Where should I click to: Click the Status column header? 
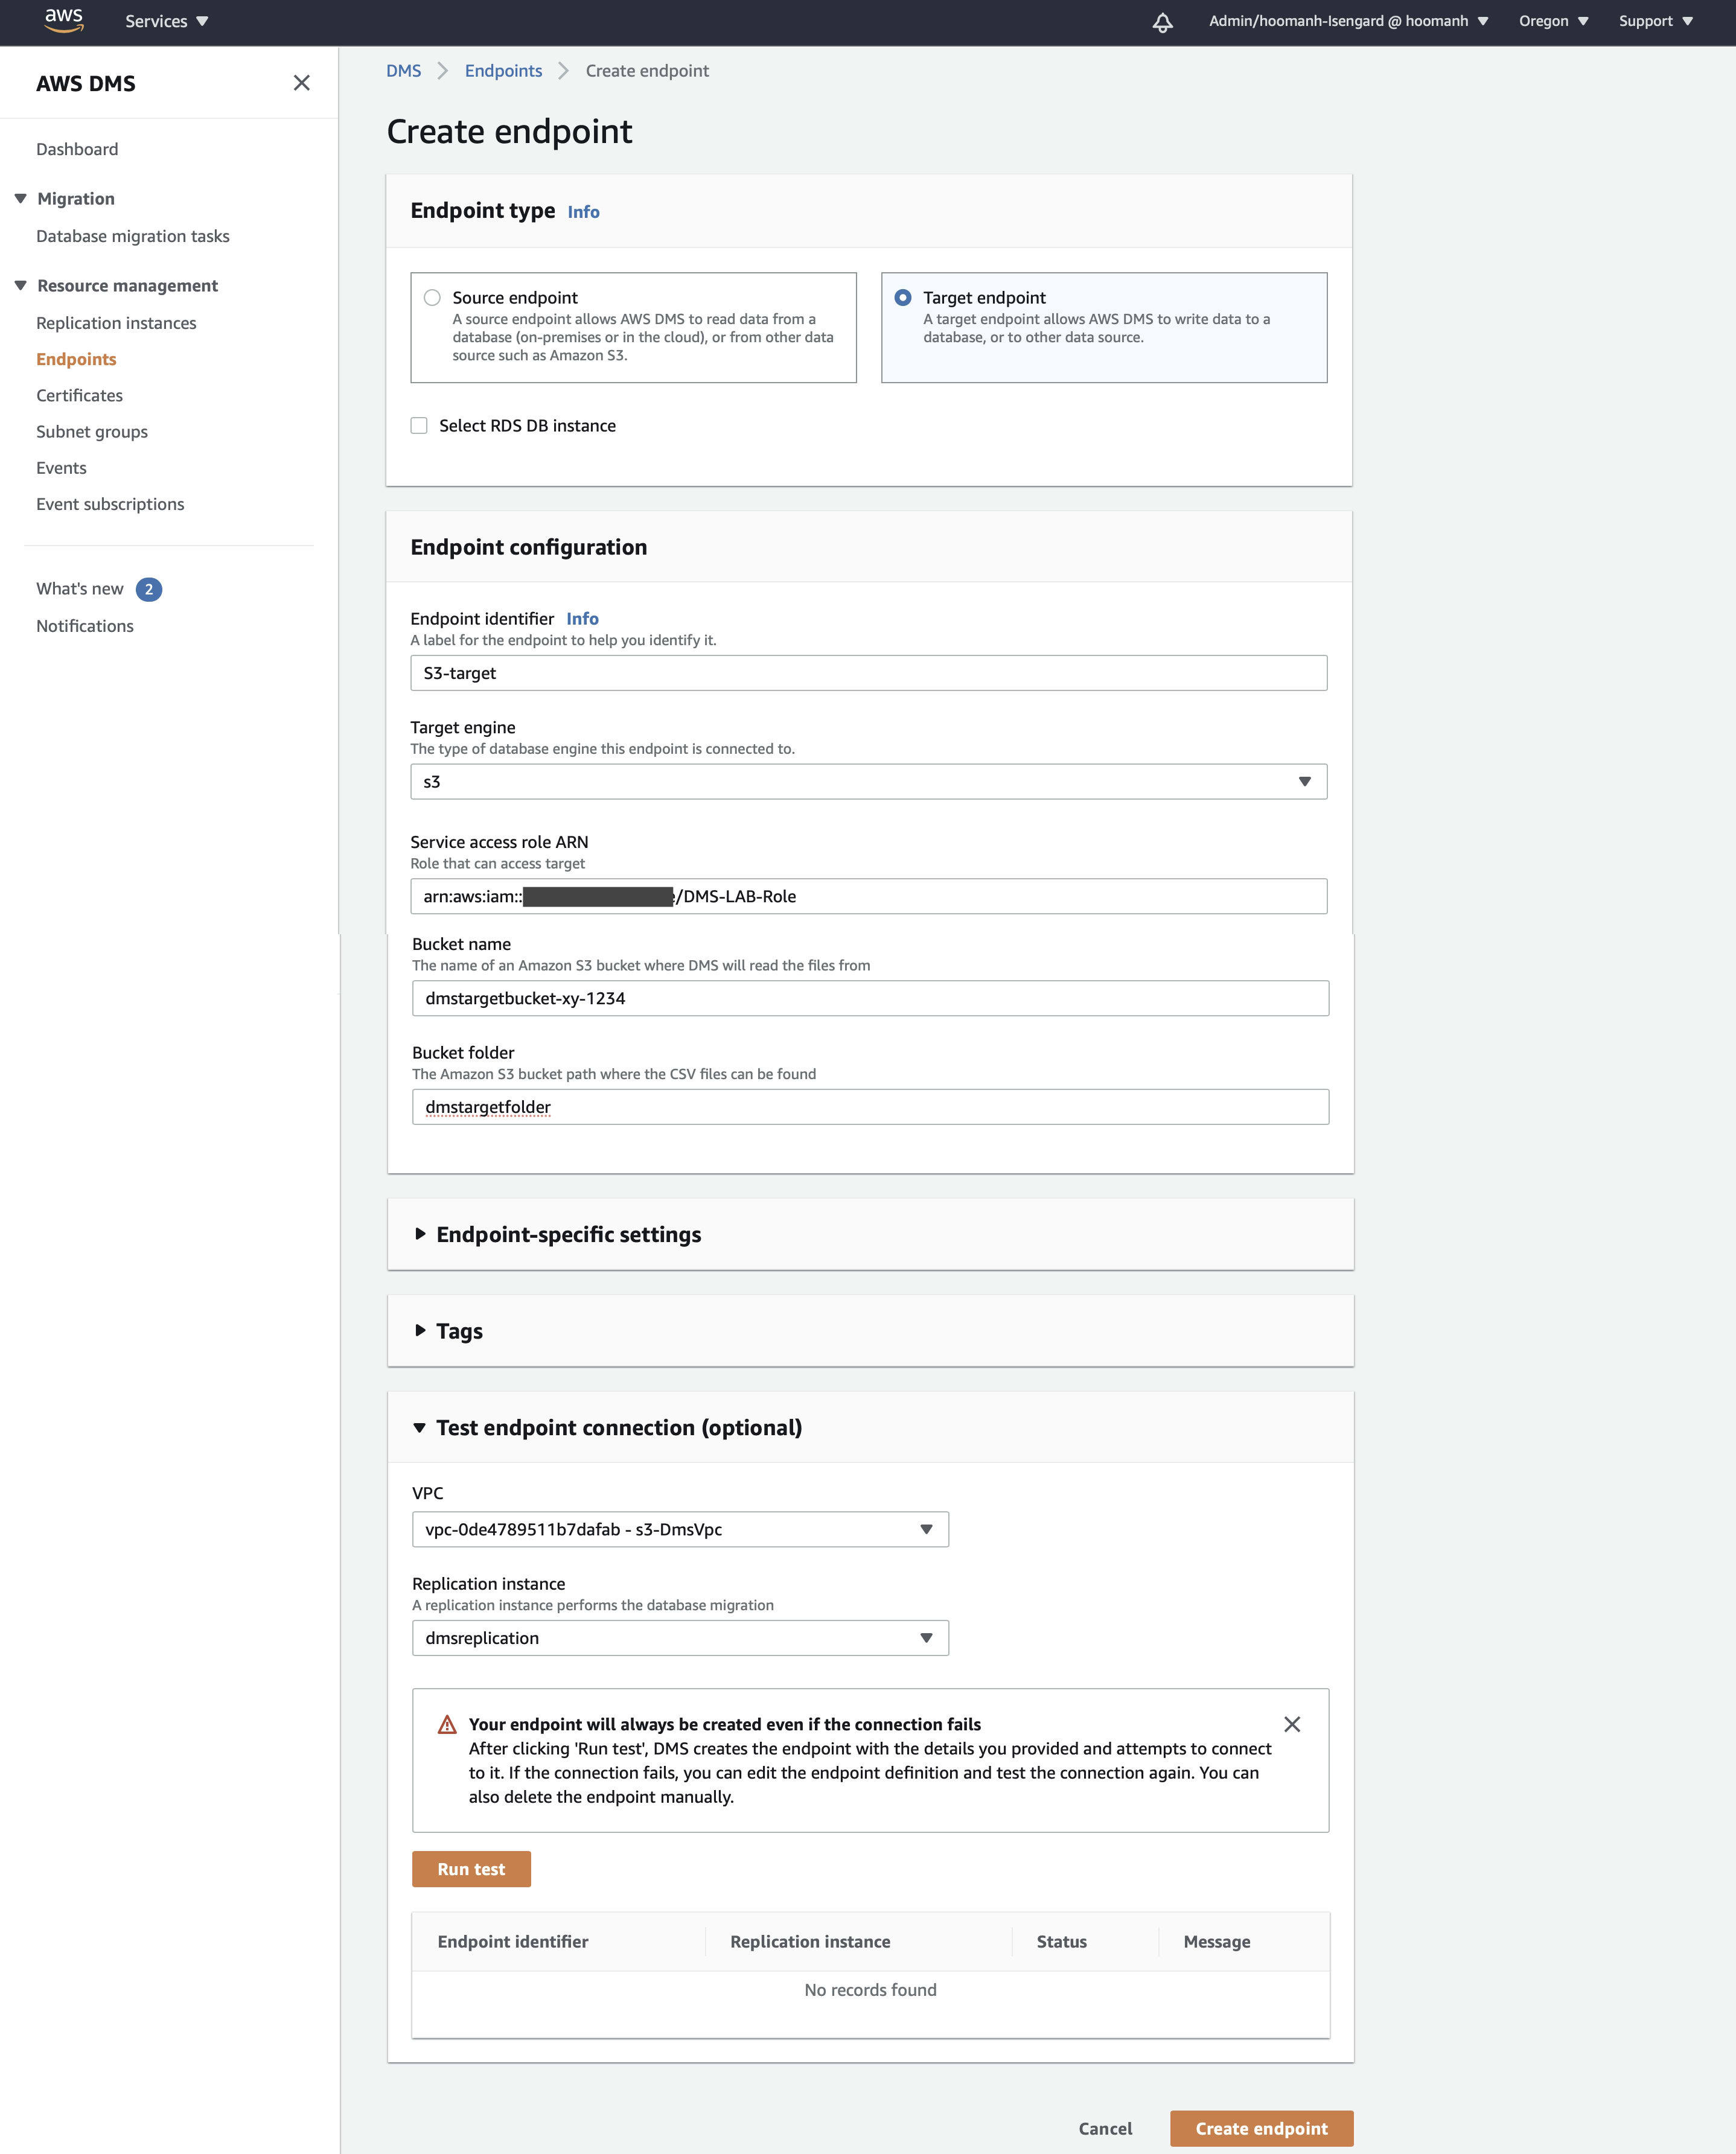point(1061,1942)
